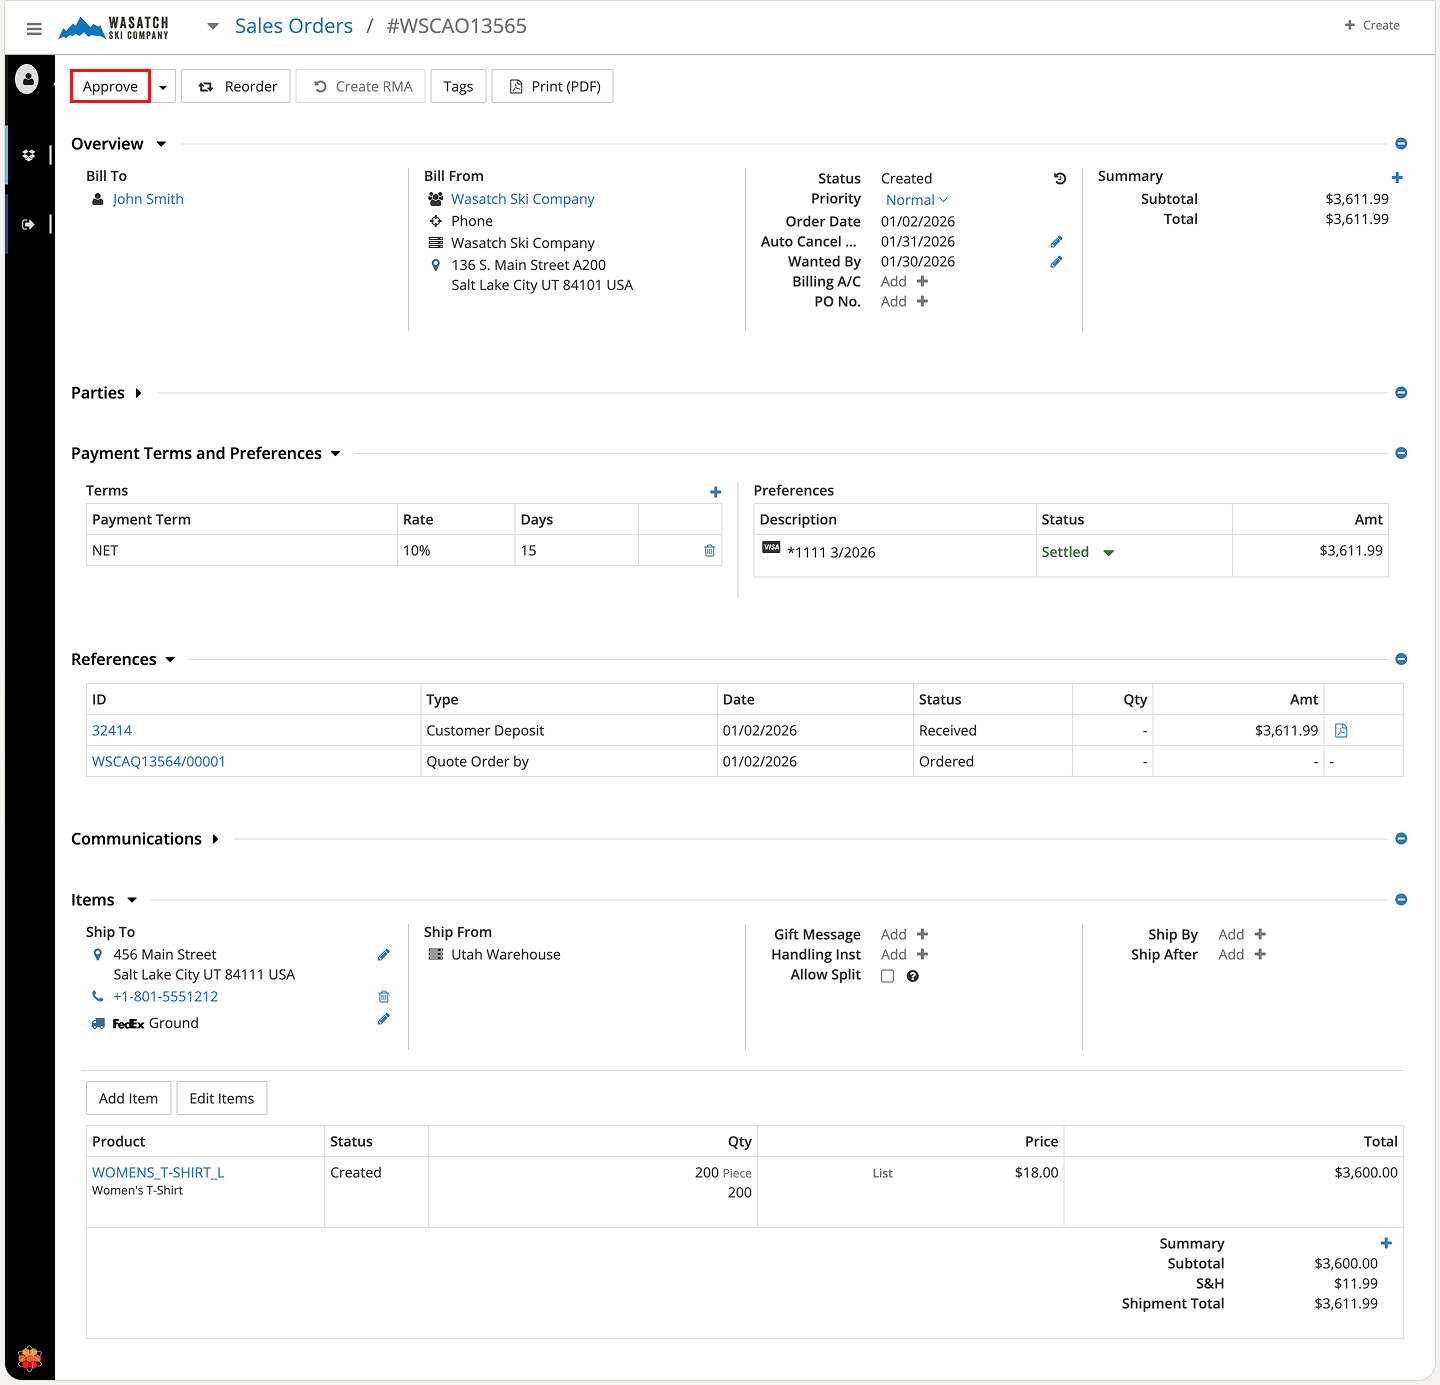Open the WOMENS_T-SHIRT_L product link

[x=158, y=1172]
